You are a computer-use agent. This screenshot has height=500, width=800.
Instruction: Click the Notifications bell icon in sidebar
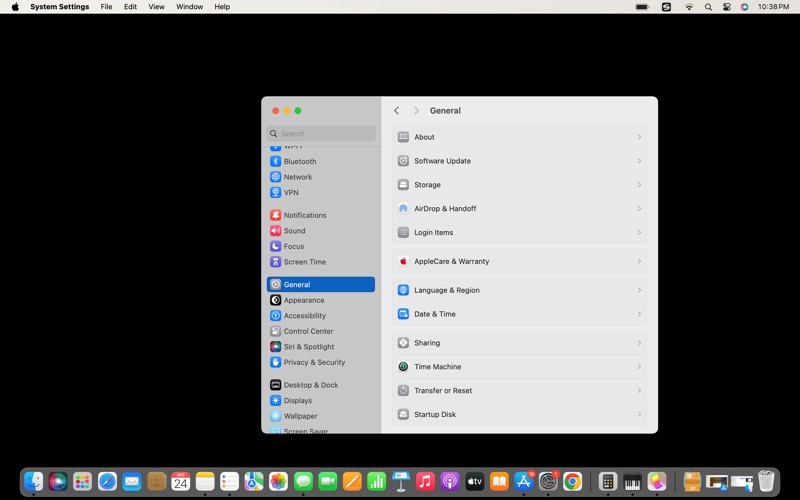[275, 215]
